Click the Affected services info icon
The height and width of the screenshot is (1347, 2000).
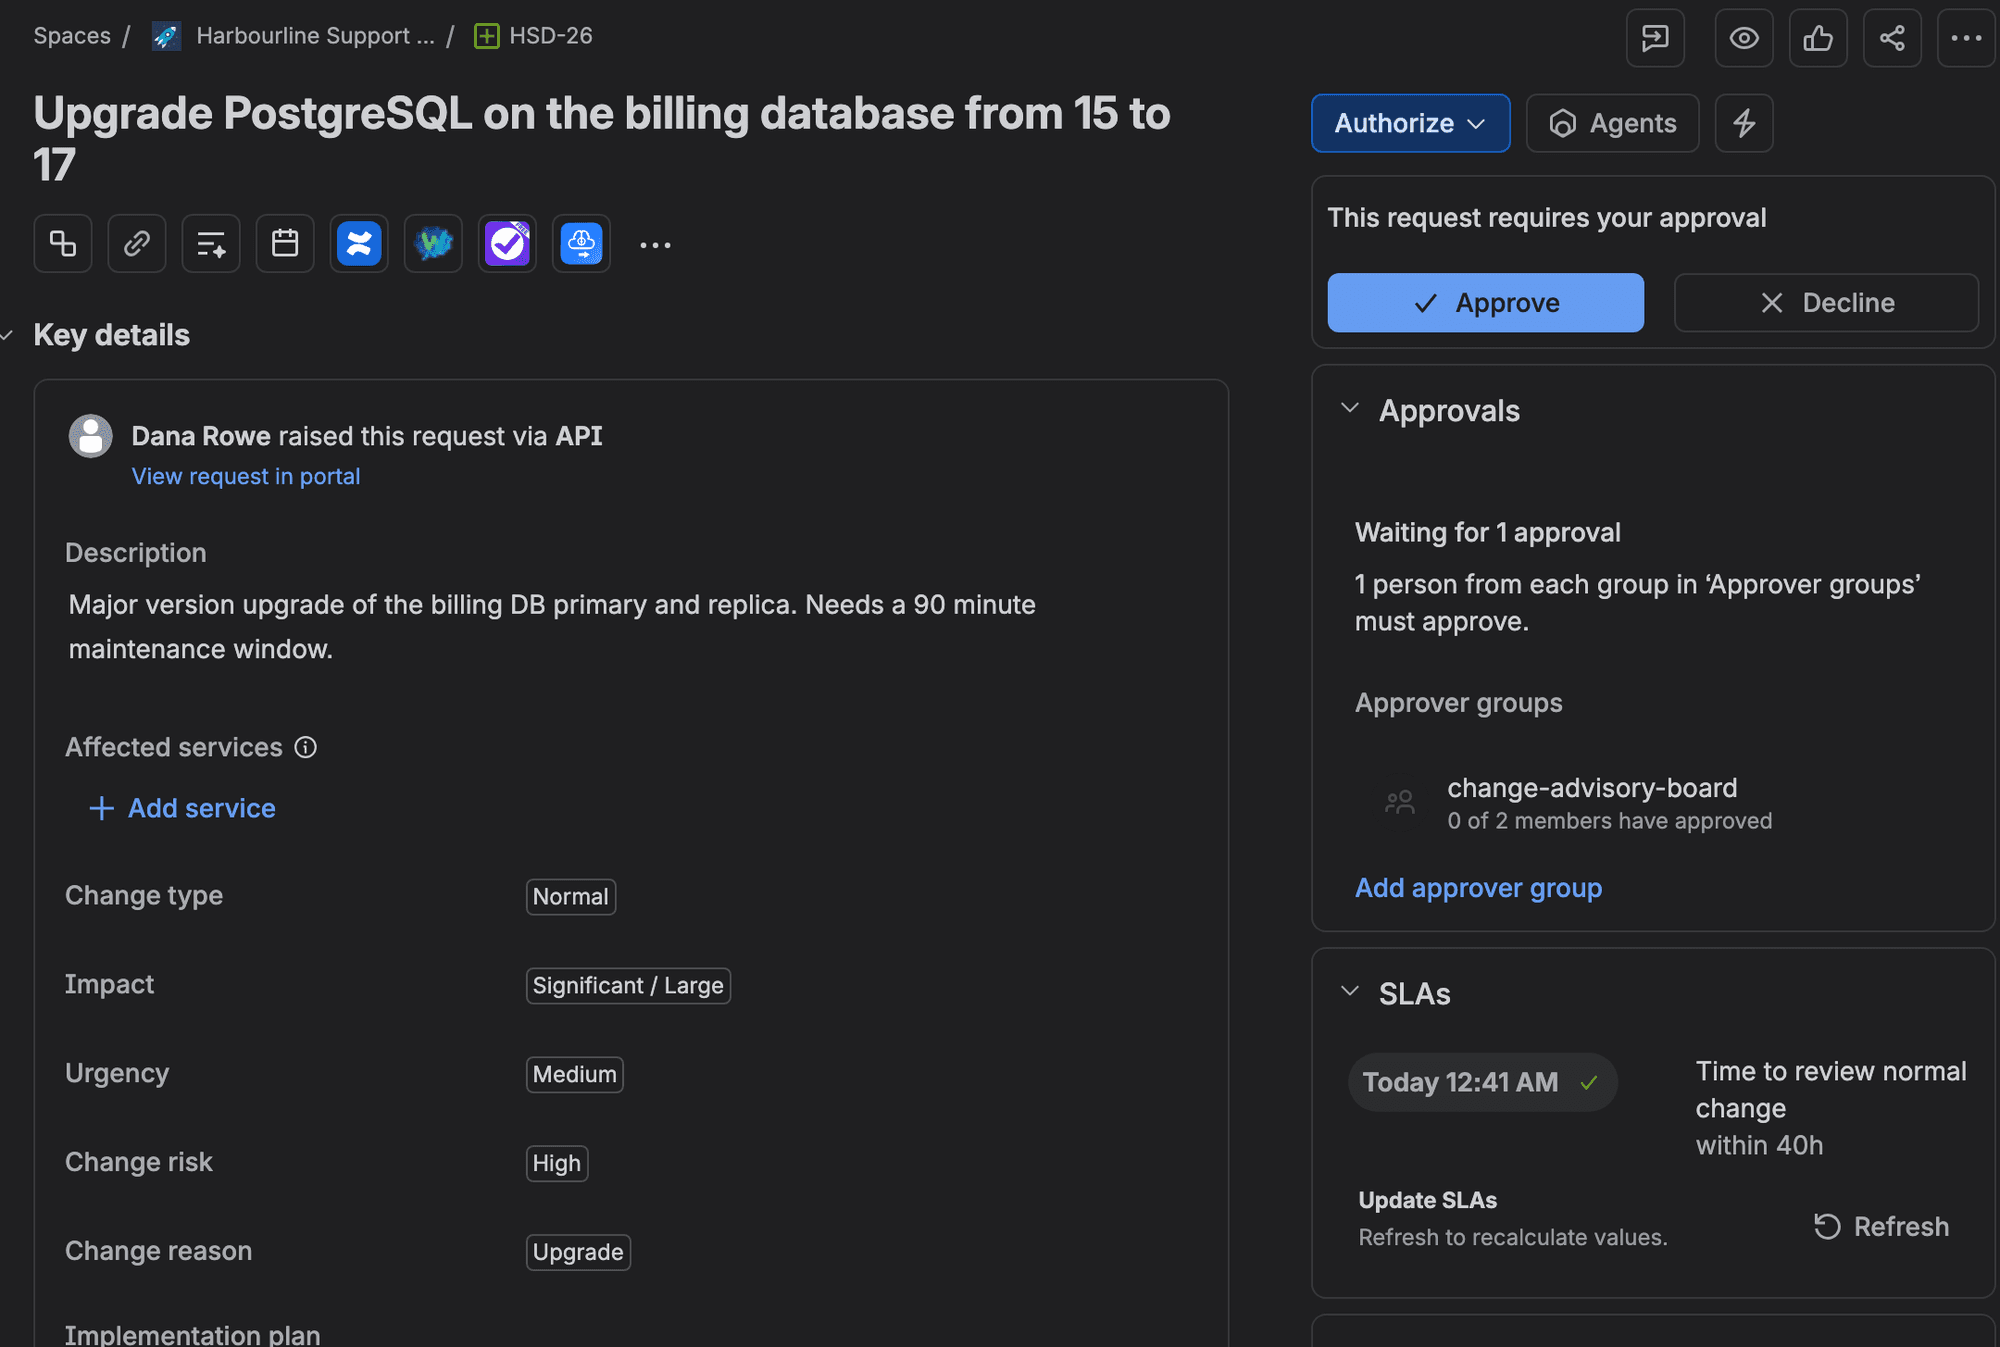click(x=306, y=747)
